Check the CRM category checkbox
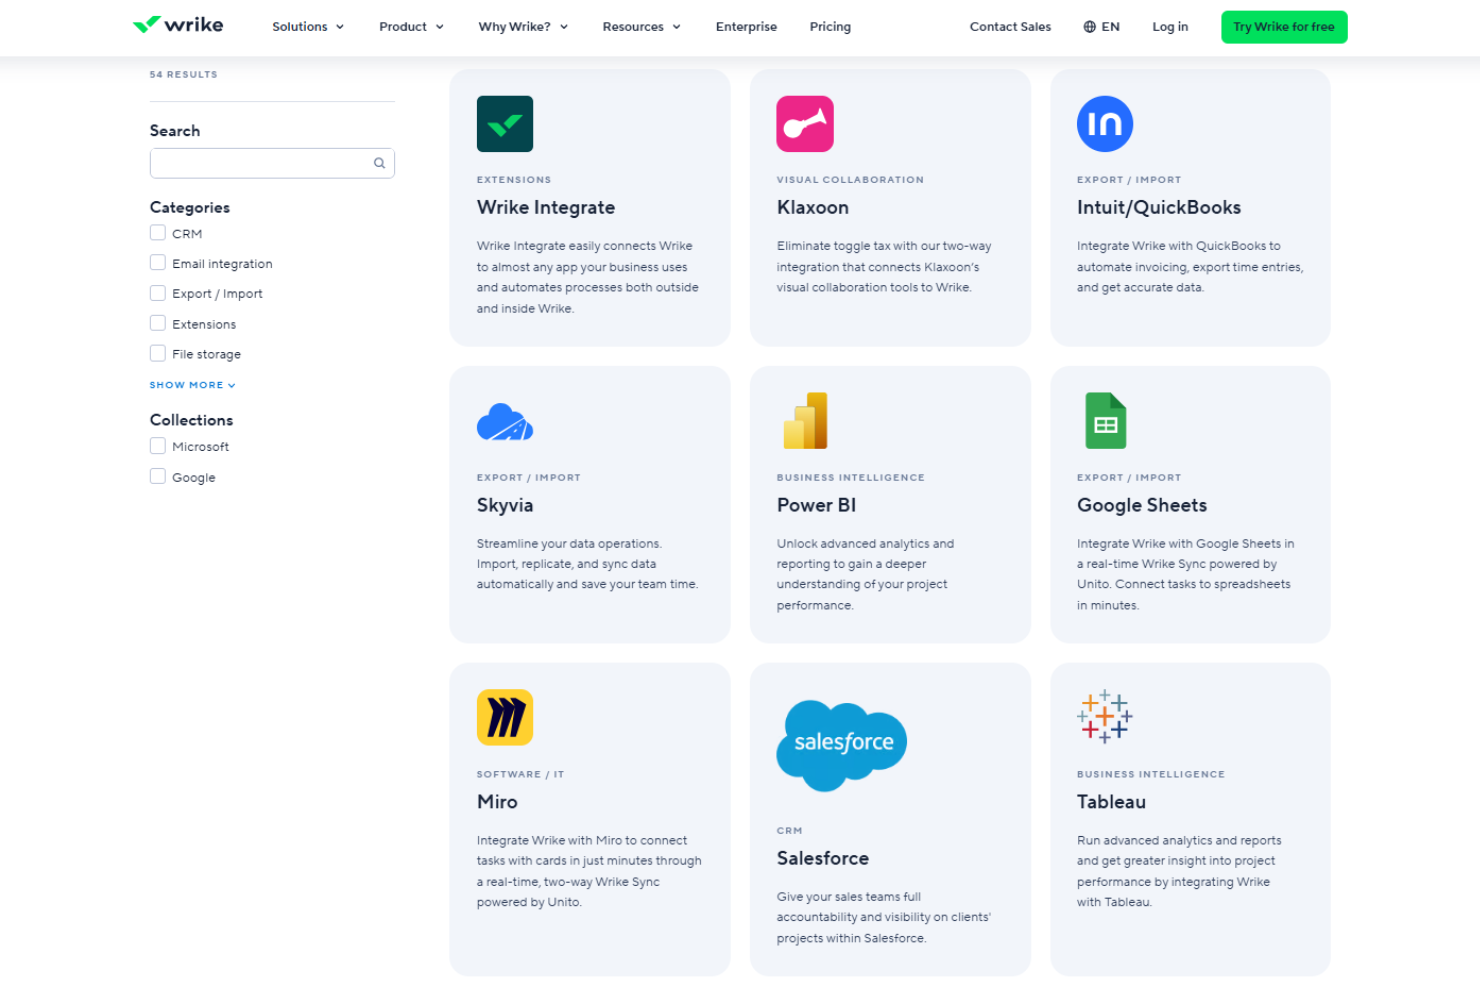The width and height of the screenshot is (1480, 987). click(158, 233)
